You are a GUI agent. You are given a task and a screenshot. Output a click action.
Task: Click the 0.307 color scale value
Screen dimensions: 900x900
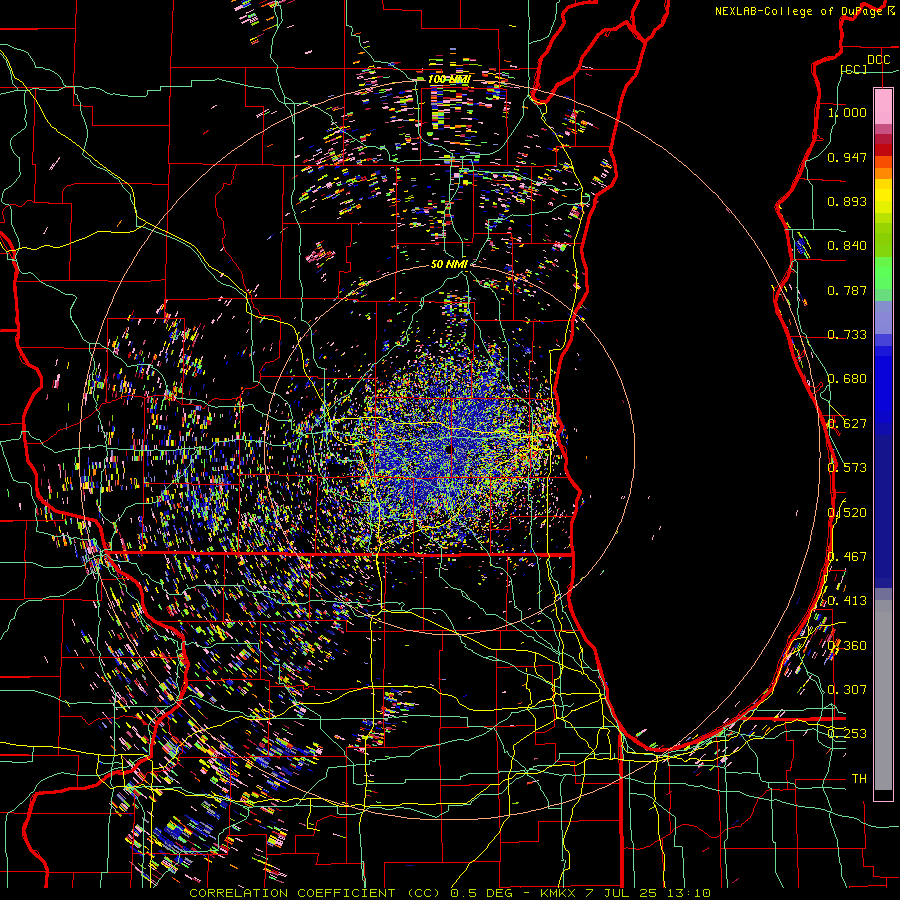tap(847, 689)
